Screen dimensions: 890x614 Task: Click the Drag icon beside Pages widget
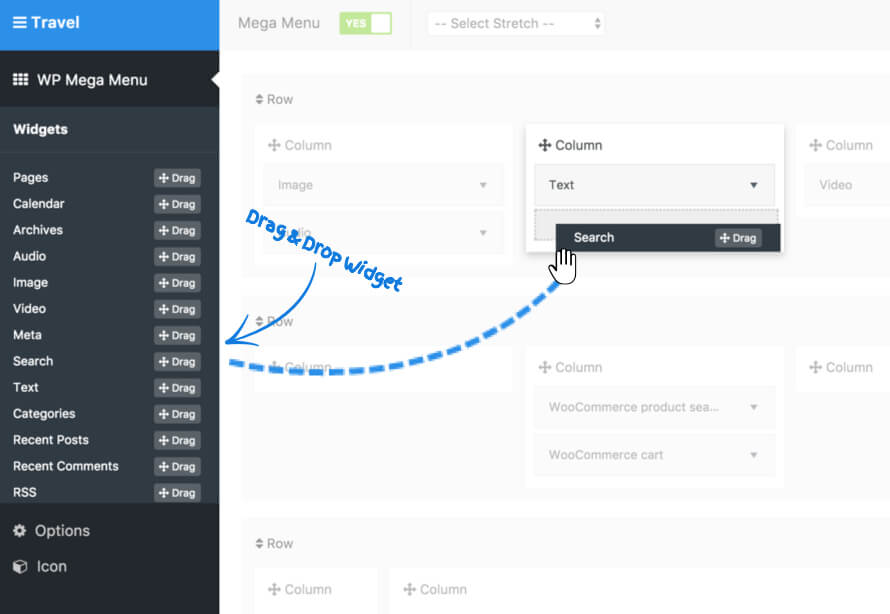[x=177, y=177]
